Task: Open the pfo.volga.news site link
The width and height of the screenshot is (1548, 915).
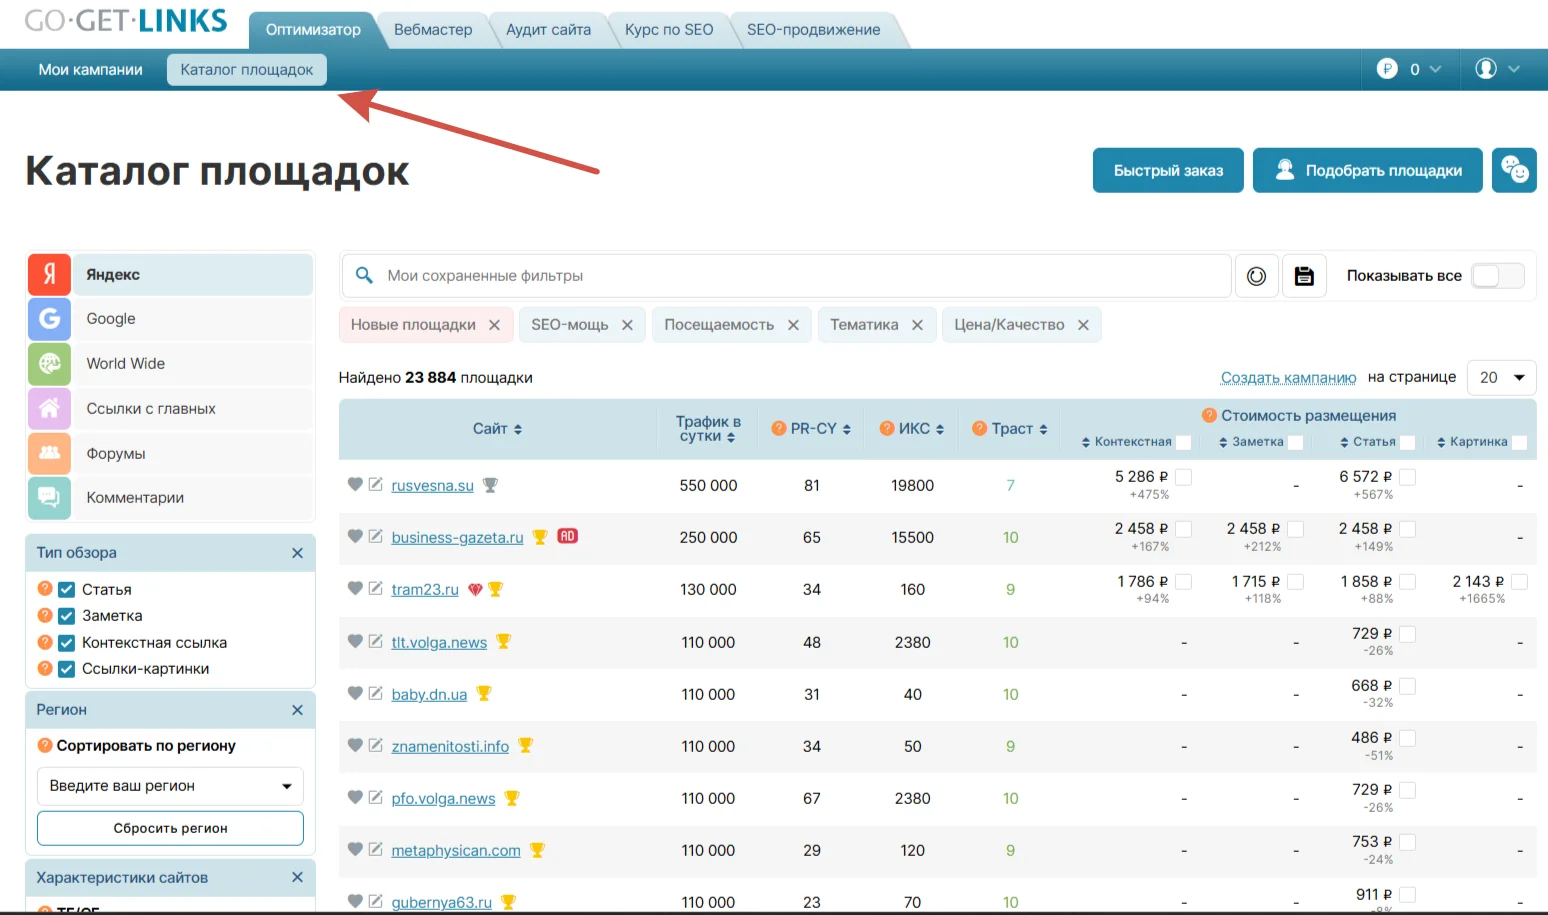Action: pos(443,798)
